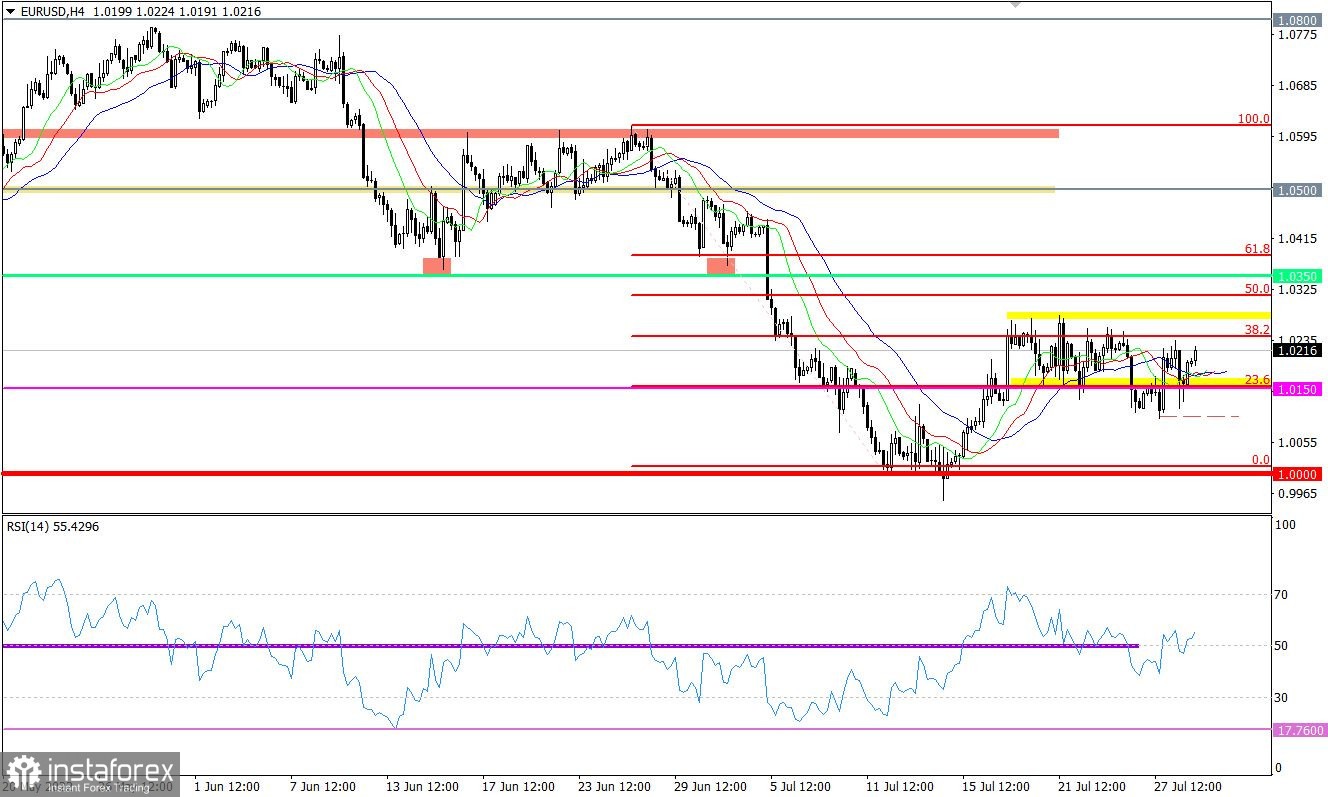
Task: Open the EURUSD,H4 title dropdown arrow
Action: pos(10,10)
